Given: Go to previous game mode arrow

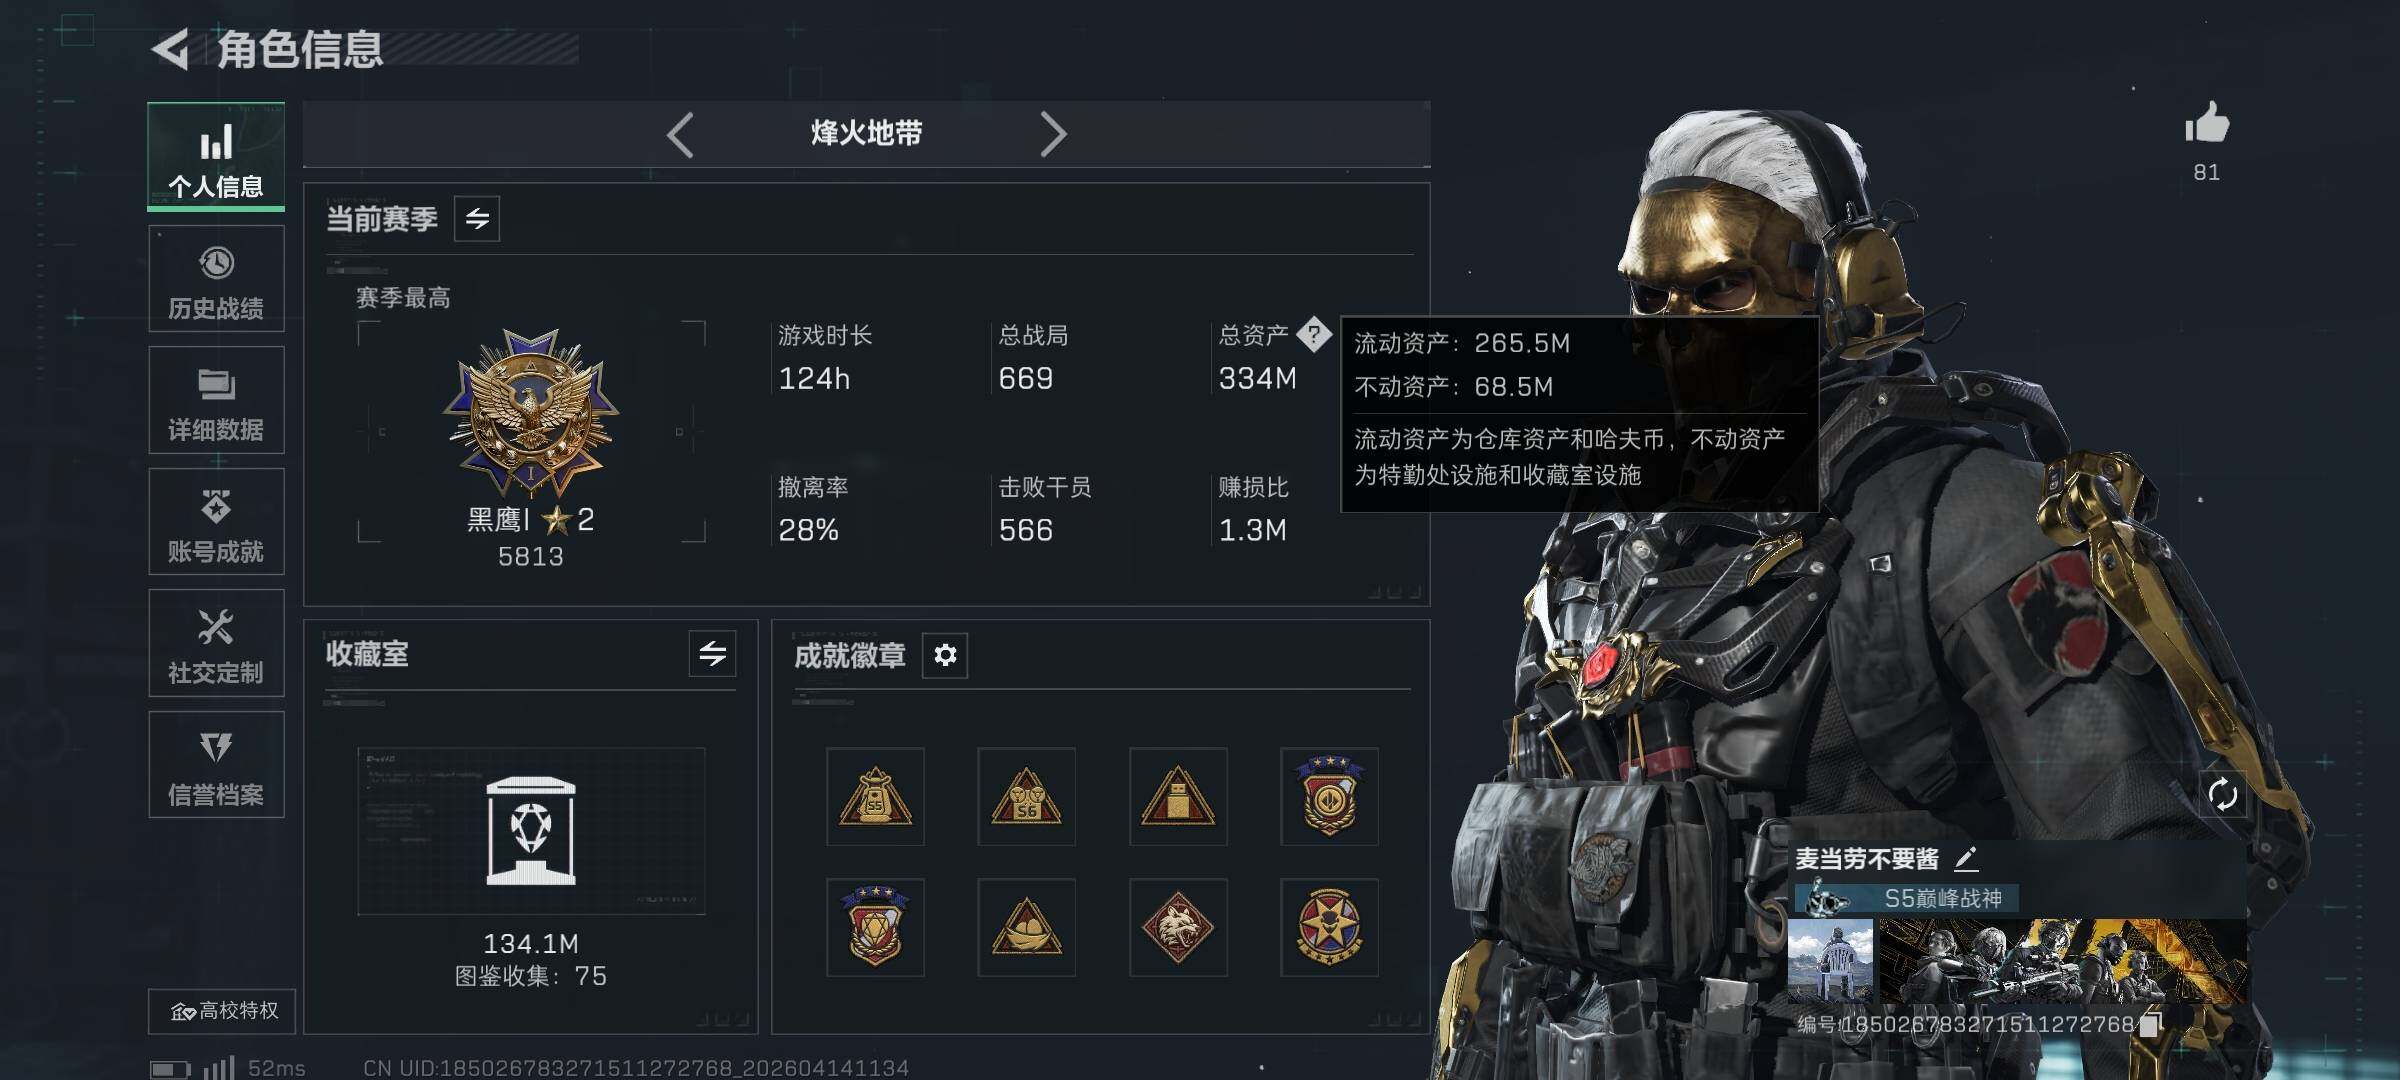Looking at the screenshot, I should point(680,134).
